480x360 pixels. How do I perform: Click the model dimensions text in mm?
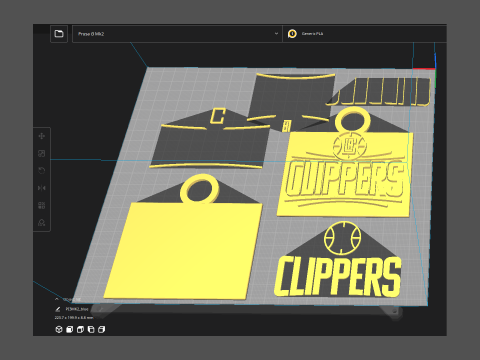(x=74, y=318)
